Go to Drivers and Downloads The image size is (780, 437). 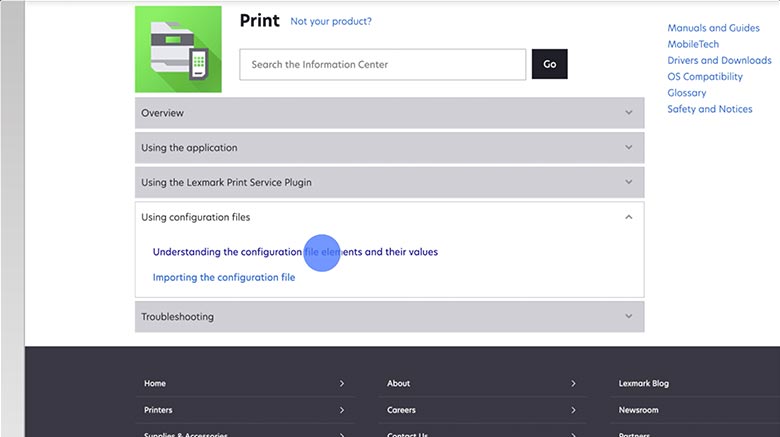719,61
